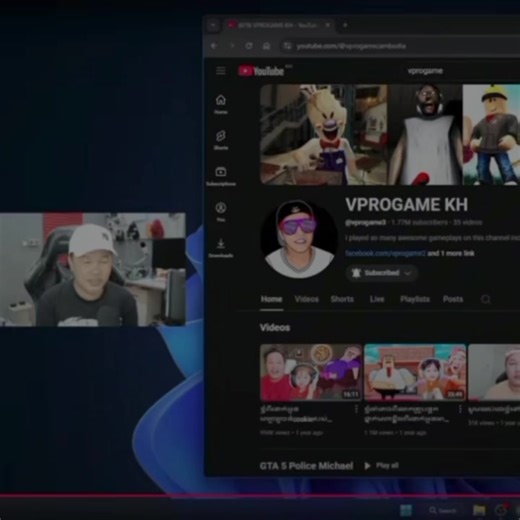The width and height of the screenshot is (520, 520).
Task: Open Downloads in YouTube sidebar
Action: [221, 248]
